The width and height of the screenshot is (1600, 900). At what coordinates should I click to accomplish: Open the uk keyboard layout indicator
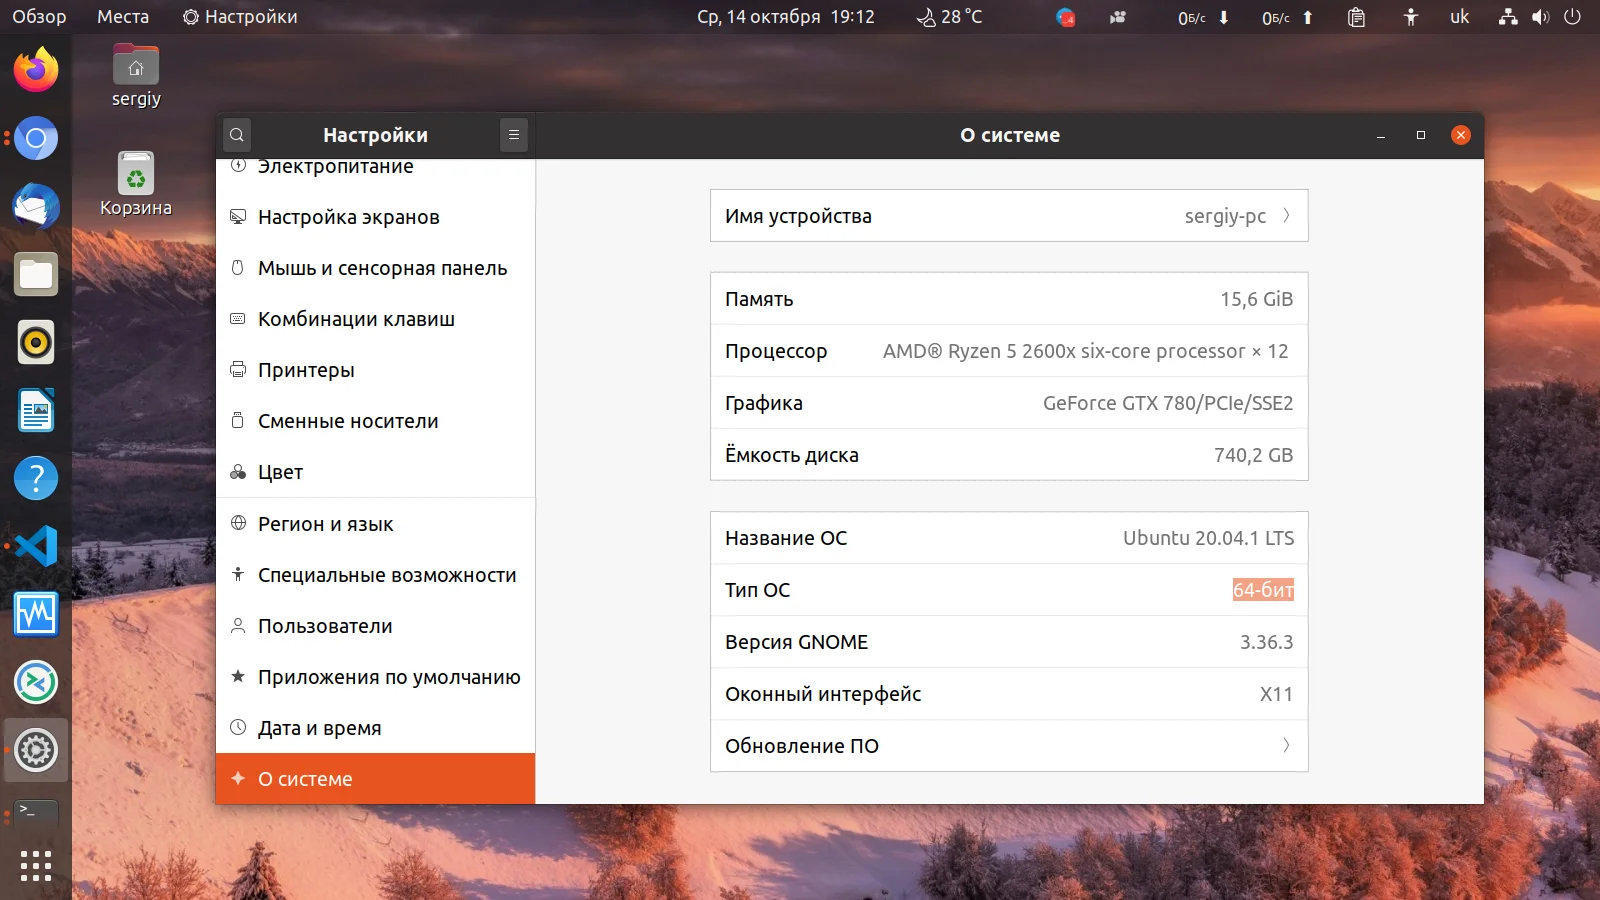1460,17
